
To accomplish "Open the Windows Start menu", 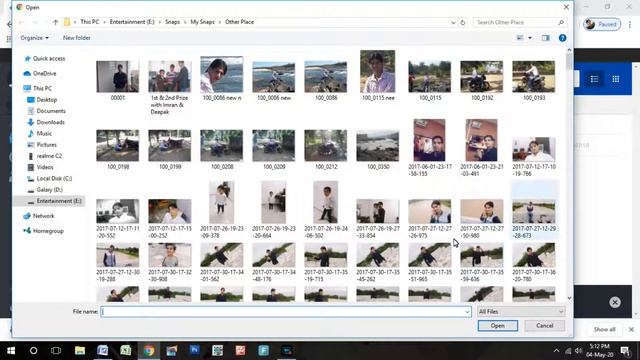I will (11, 351).
